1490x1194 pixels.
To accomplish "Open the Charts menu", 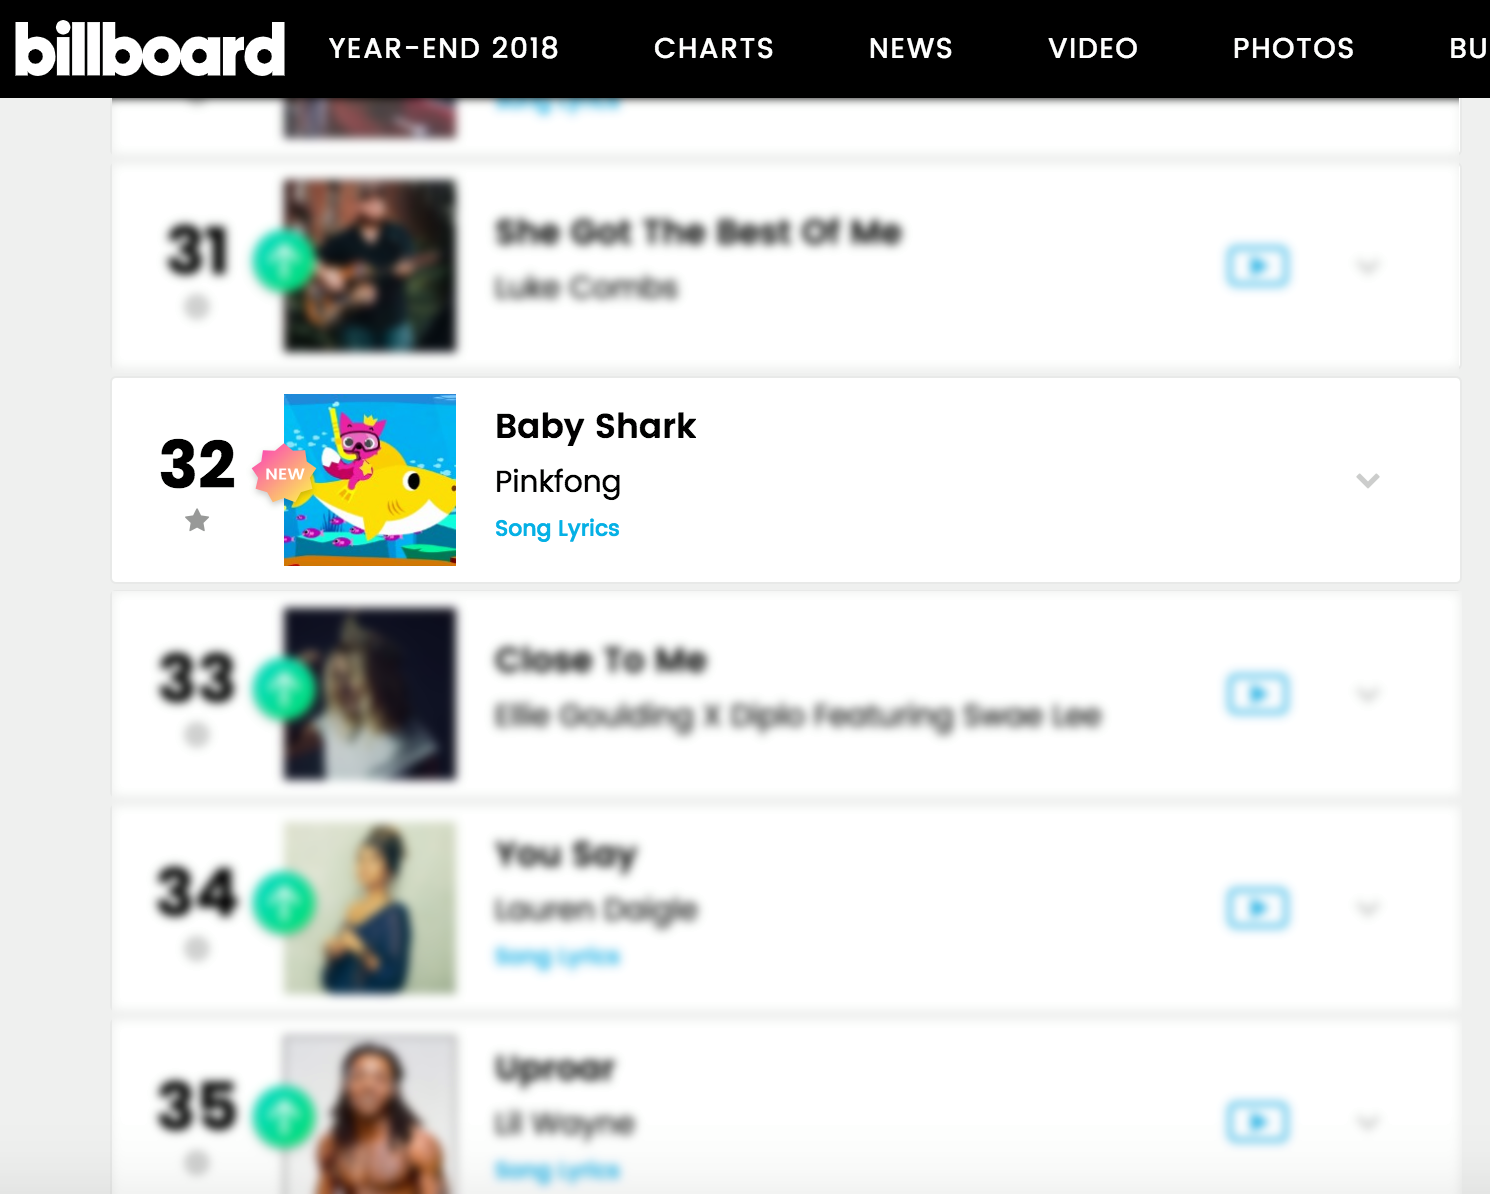I will pos(714,48).
